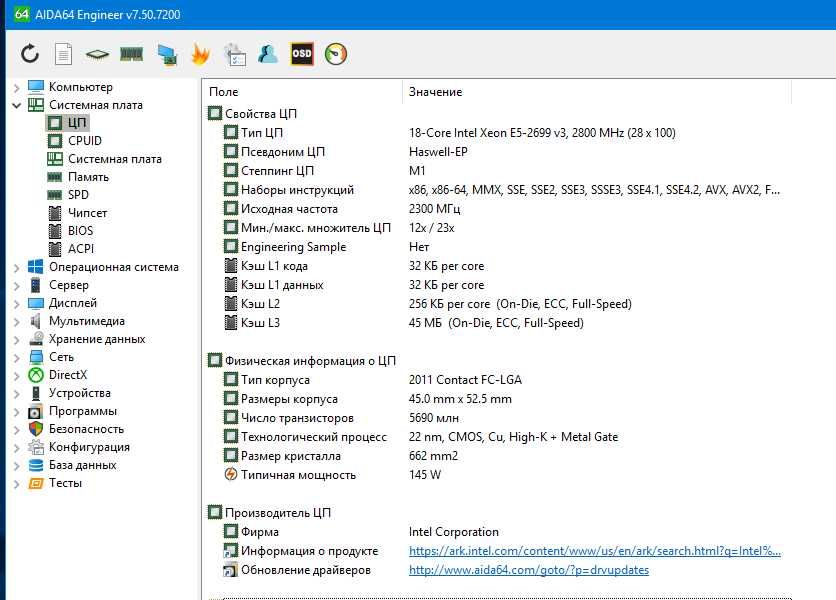The image size is (836, 600).
Task: Expand the Компьютер tree node
Action: (17, 87)
